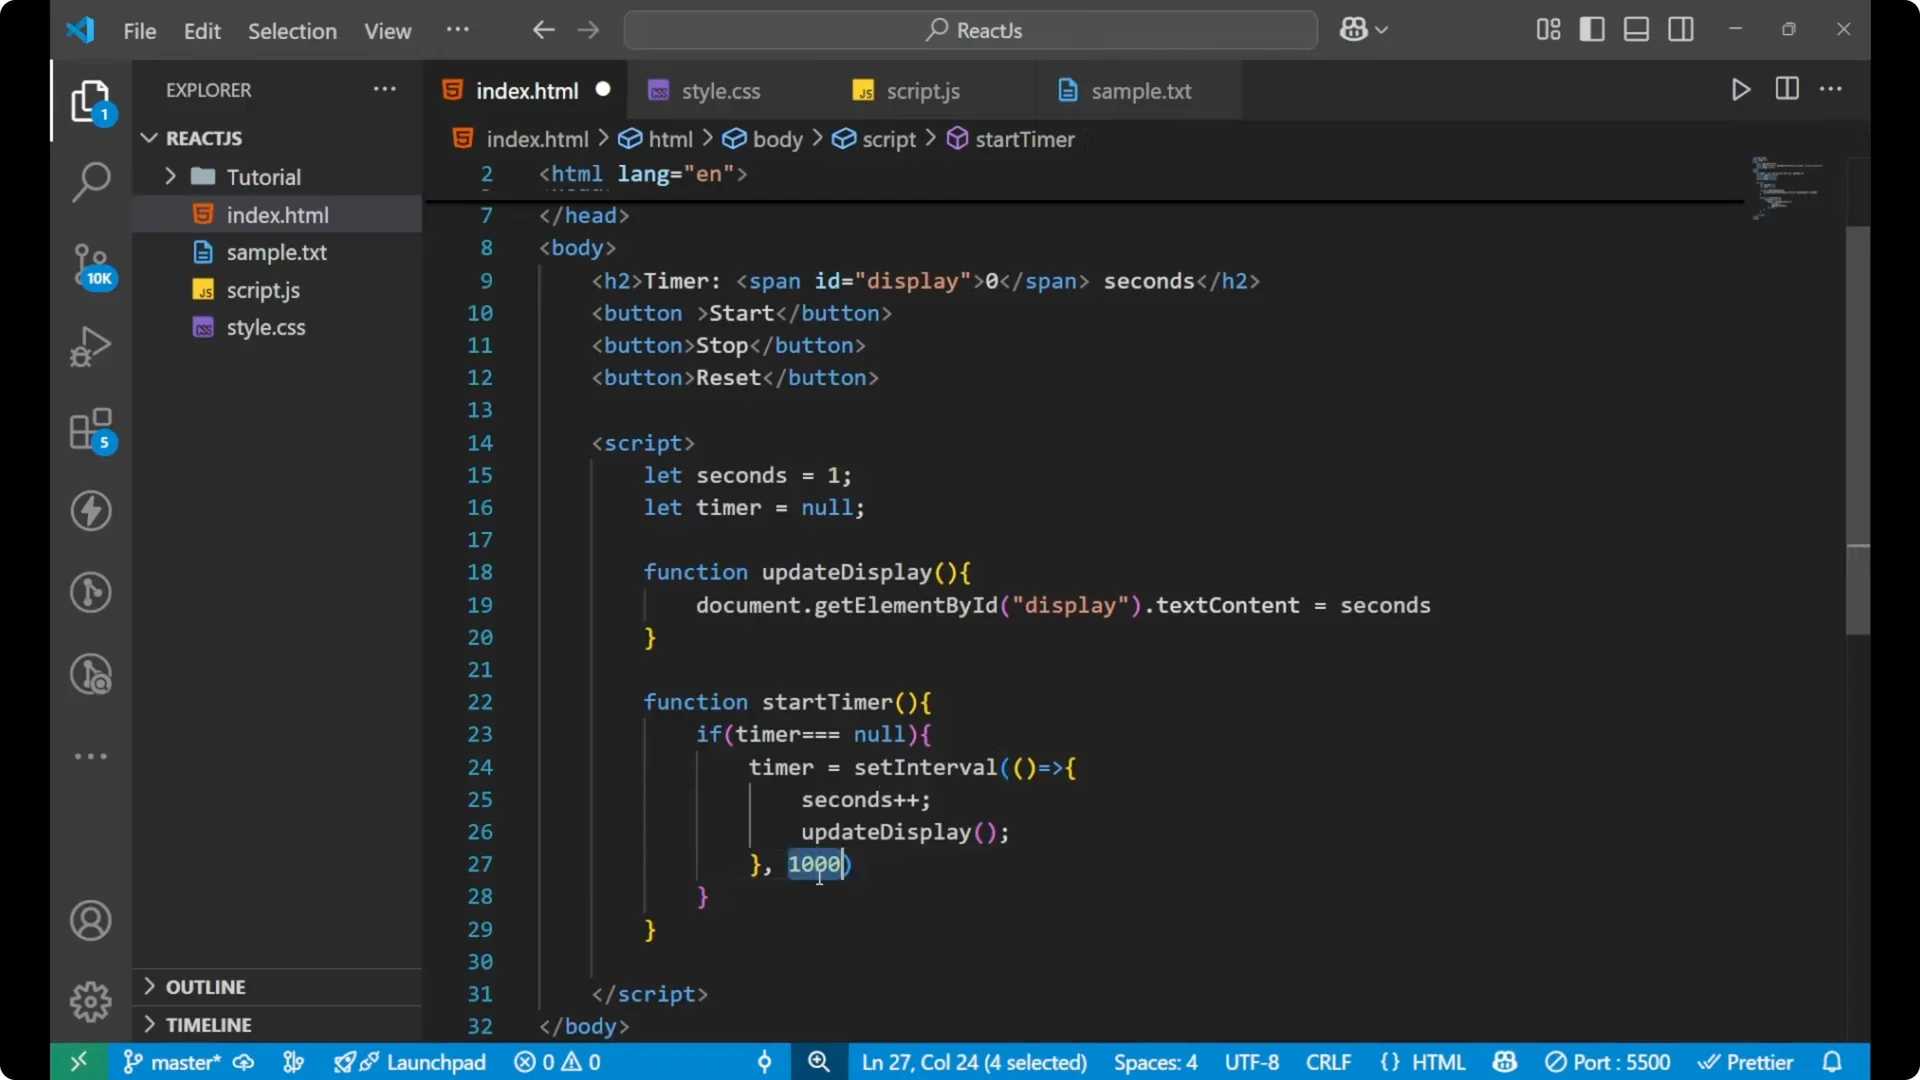This screenshot has width=1920, height=1080.
Task: Toggle the secondary side bar
Action: (1681, 29)
